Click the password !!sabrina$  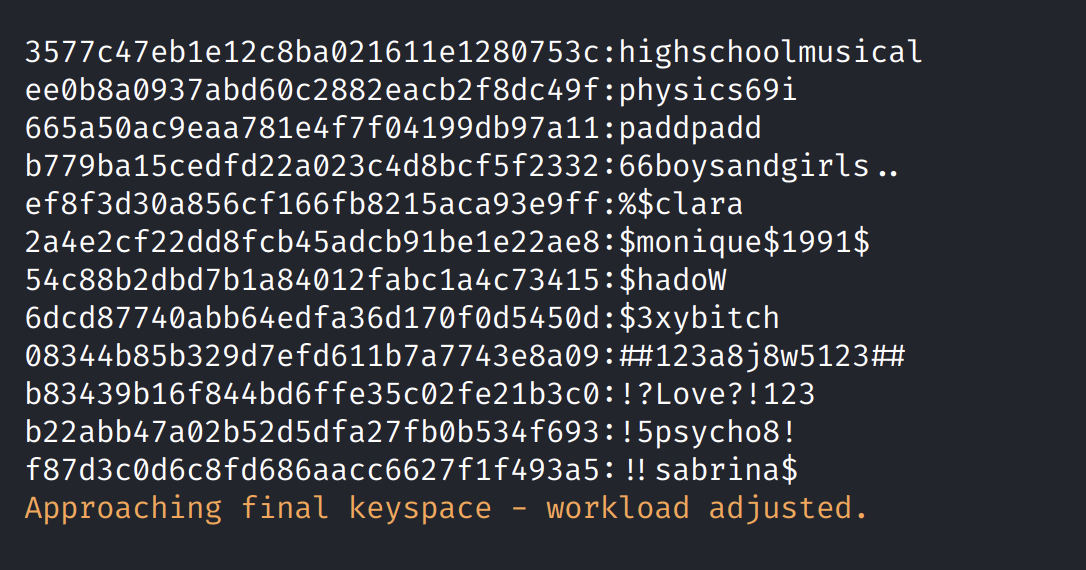708,470
